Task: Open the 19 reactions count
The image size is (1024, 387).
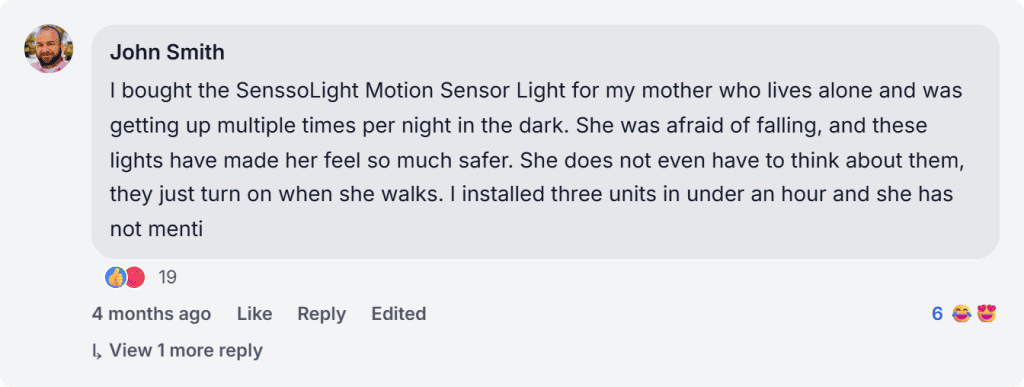Action: [x=168, y=277]
